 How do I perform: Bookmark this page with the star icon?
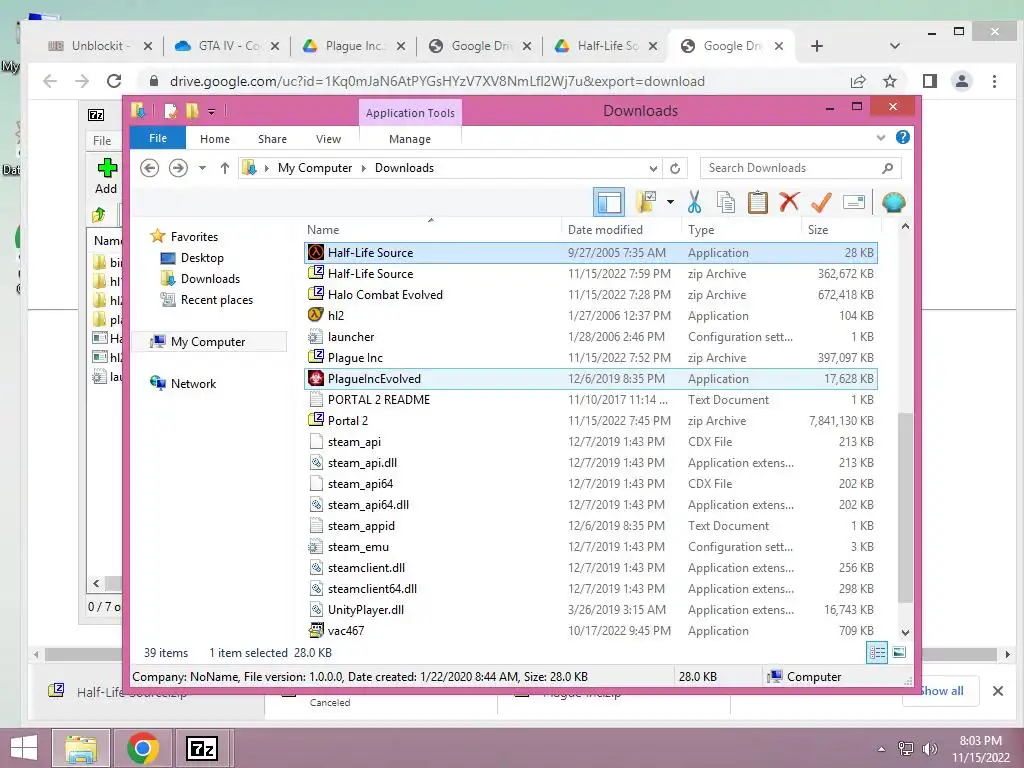click(889, 81)
